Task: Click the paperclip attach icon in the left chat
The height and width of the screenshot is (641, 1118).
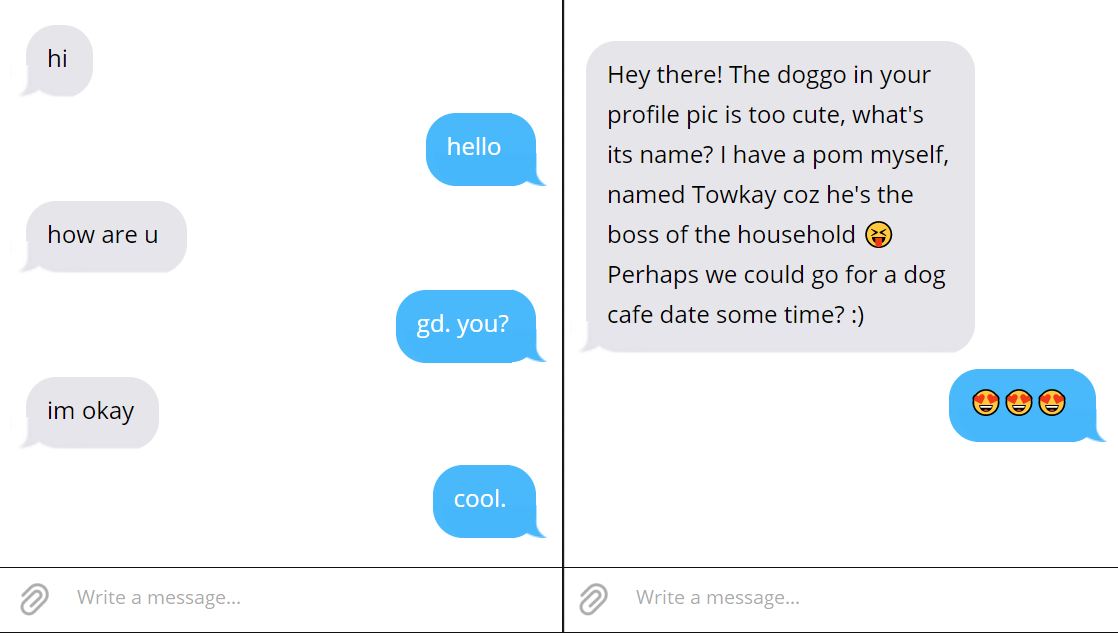Action: click(34, 599)
